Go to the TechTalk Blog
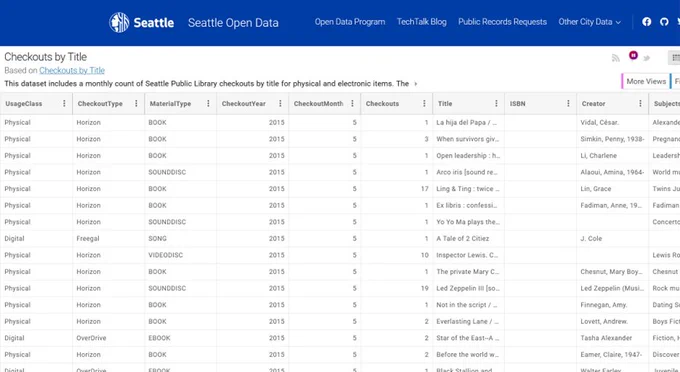This screenshot has height=372, width=680. [x=422, y=22]
